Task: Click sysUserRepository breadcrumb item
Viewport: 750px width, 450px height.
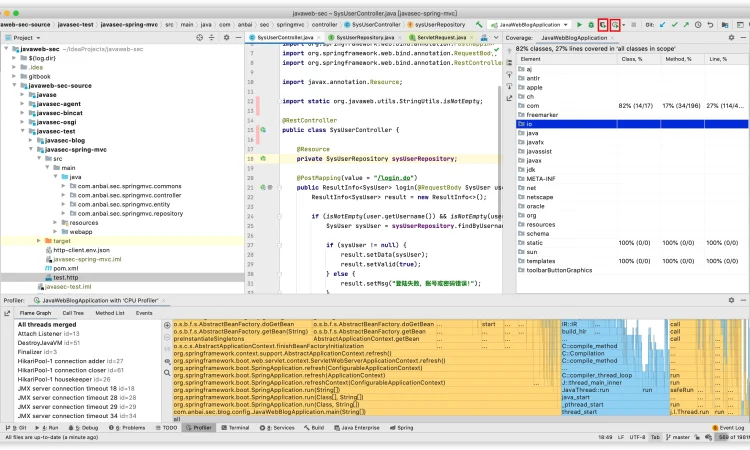Action: tap(440, 24)
